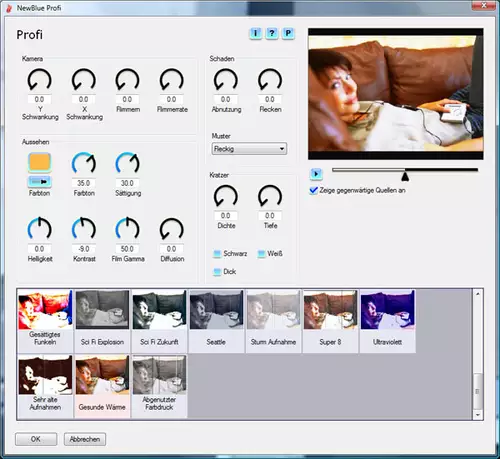The image size is (500, 459).
Task: Close the NewBlue Profi window
Action: click(x=484, y=5)
